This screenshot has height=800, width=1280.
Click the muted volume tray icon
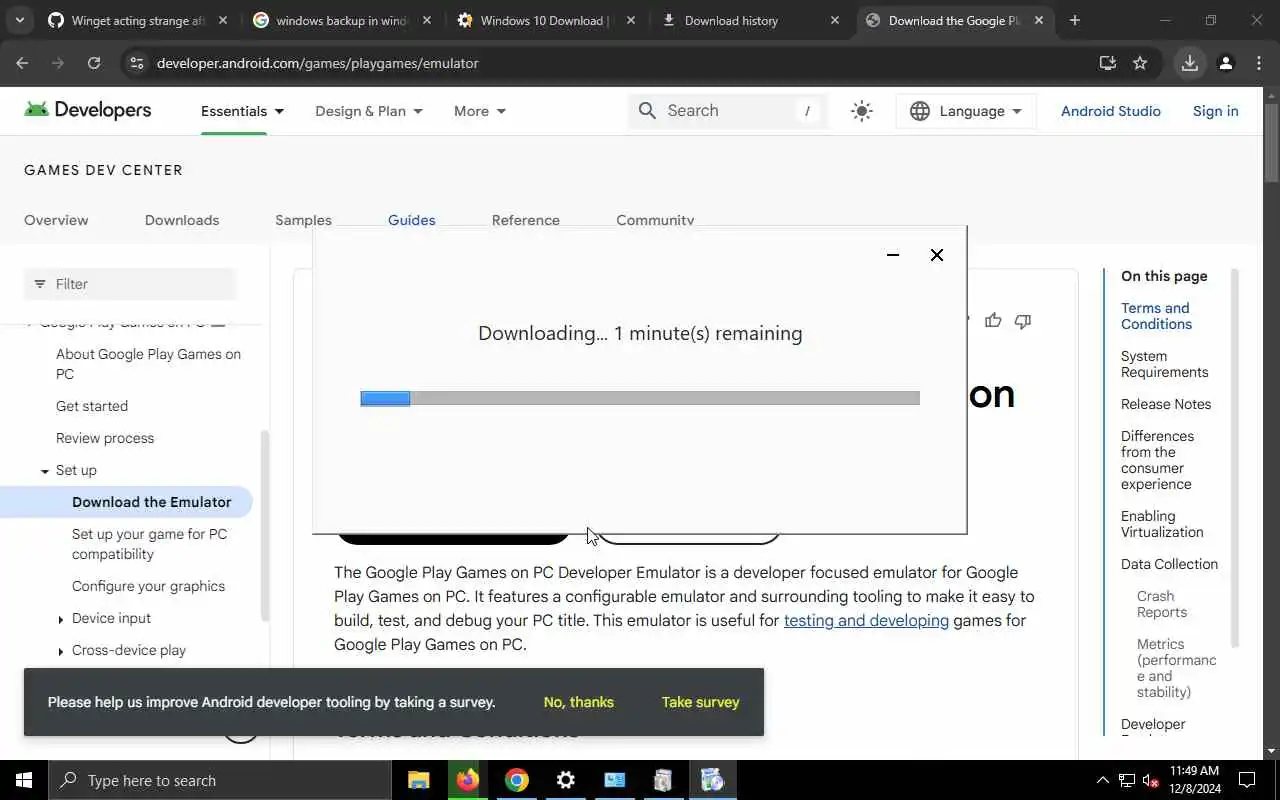[1151, 780]
